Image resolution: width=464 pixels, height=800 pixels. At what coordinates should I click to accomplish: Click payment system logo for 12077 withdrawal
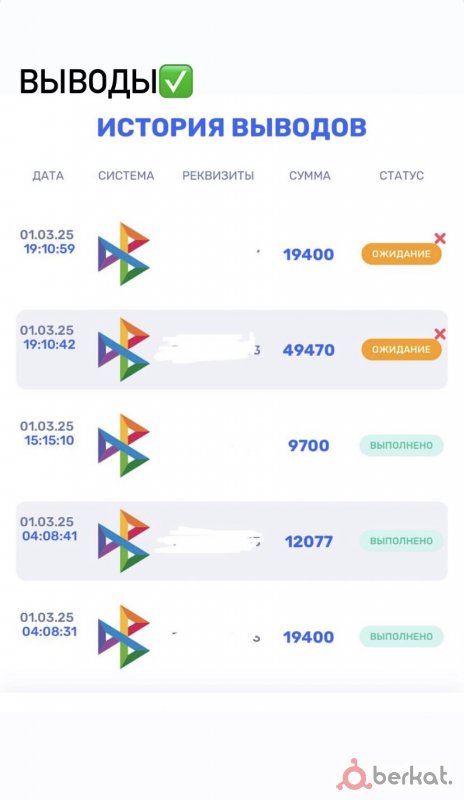(124, 541)
